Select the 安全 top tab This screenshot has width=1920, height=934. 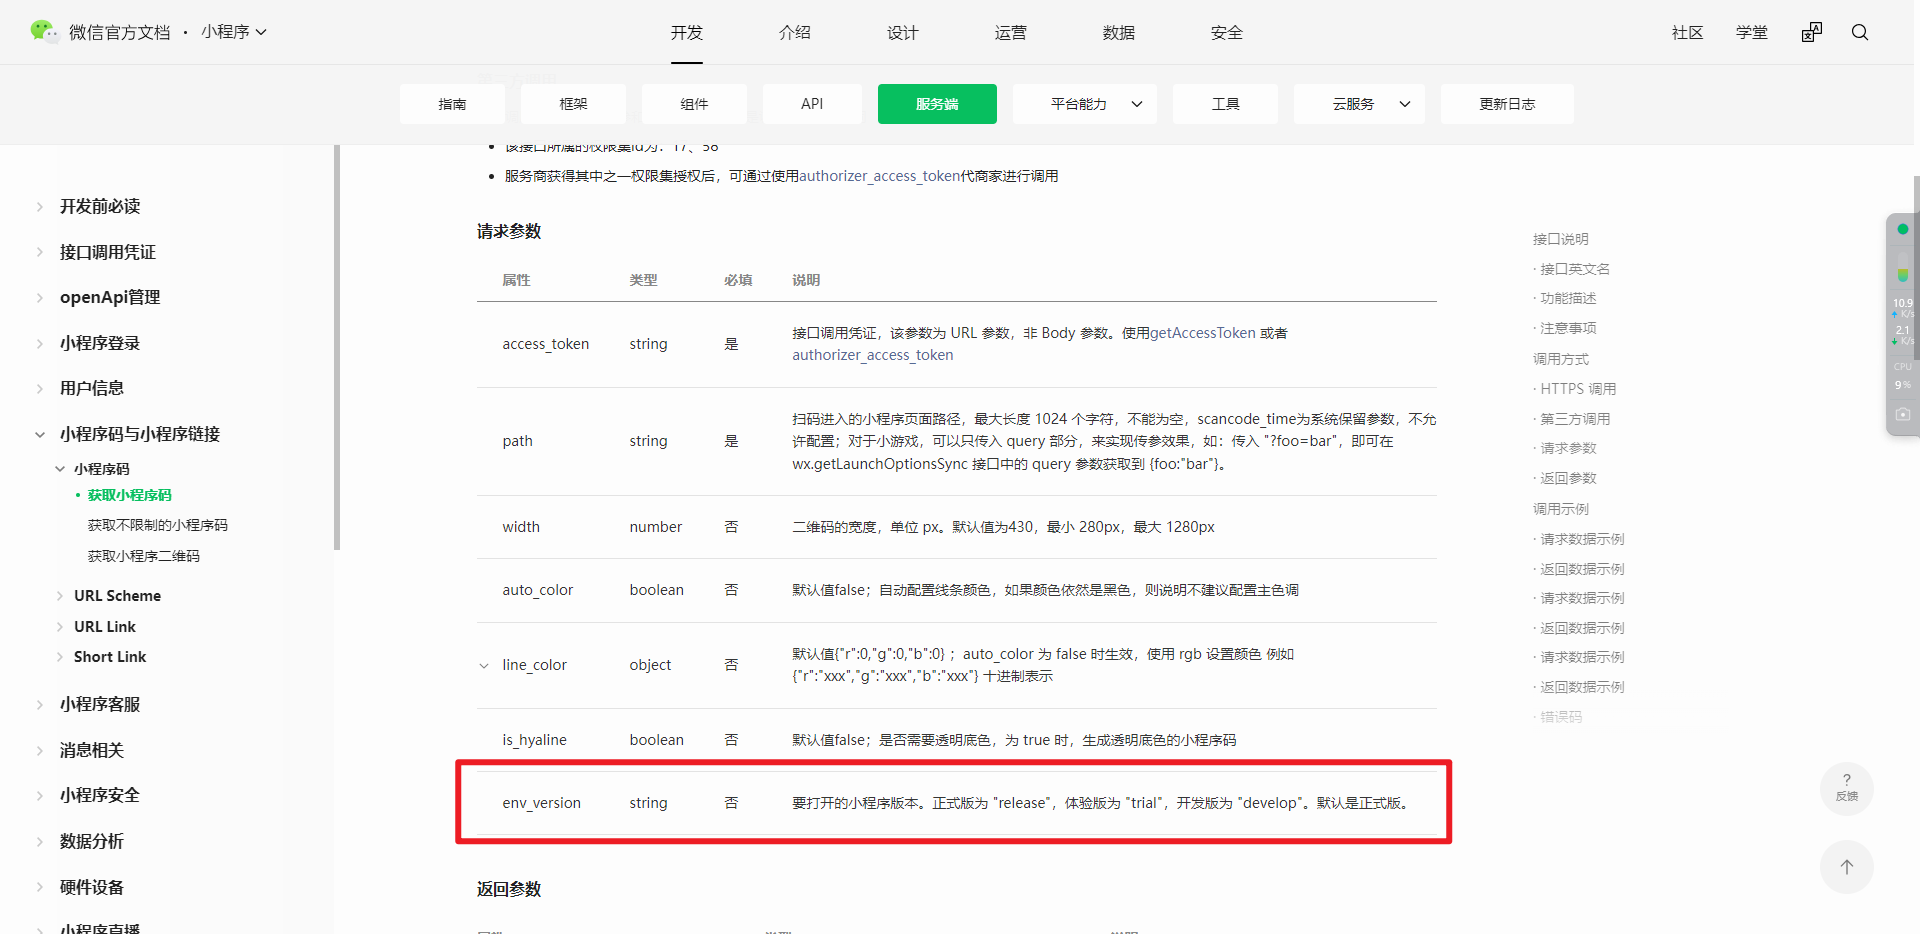point(1227,33)
